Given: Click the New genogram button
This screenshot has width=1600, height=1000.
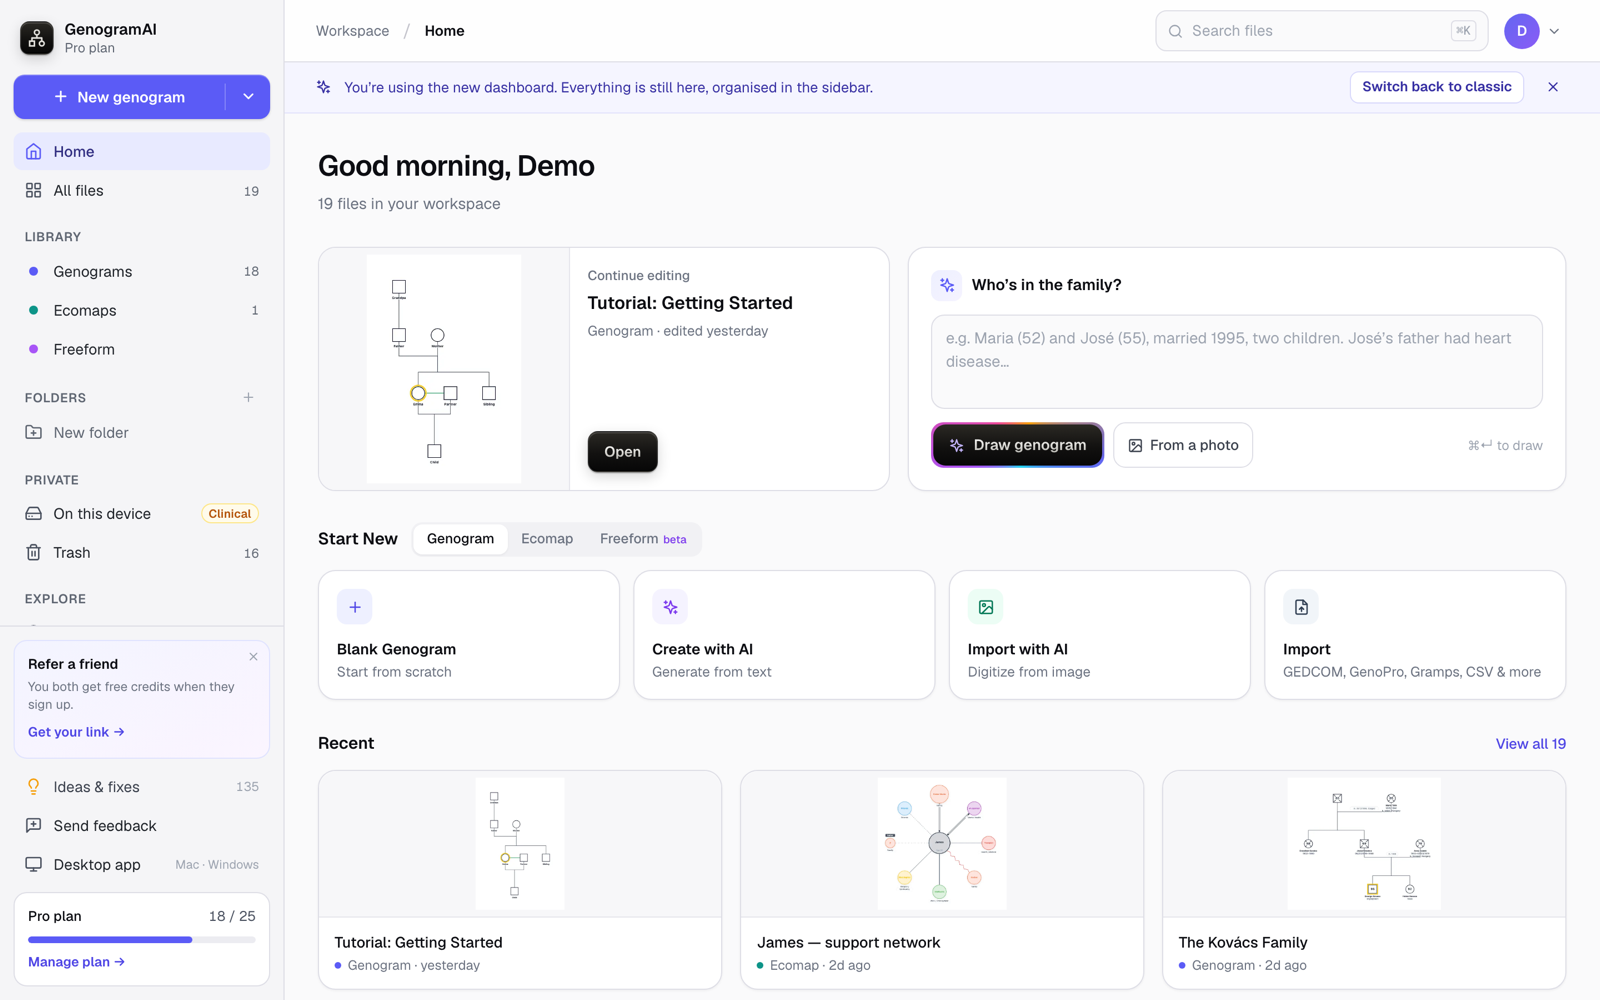Looking at the screenshot, I should tap(120, 97).
